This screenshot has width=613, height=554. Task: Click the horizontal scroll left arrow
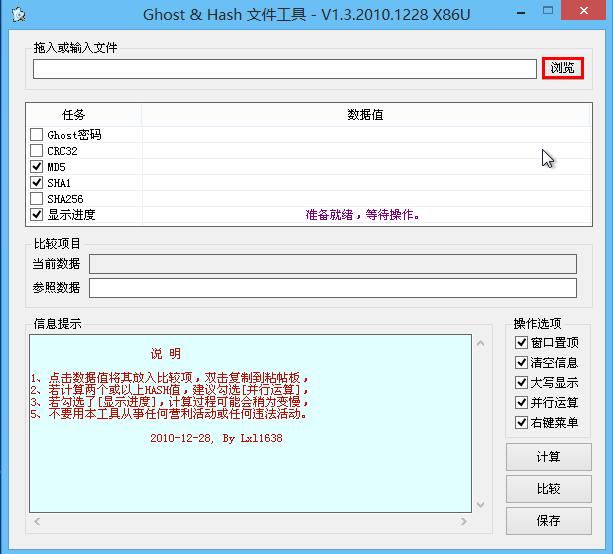click(37, 521)
